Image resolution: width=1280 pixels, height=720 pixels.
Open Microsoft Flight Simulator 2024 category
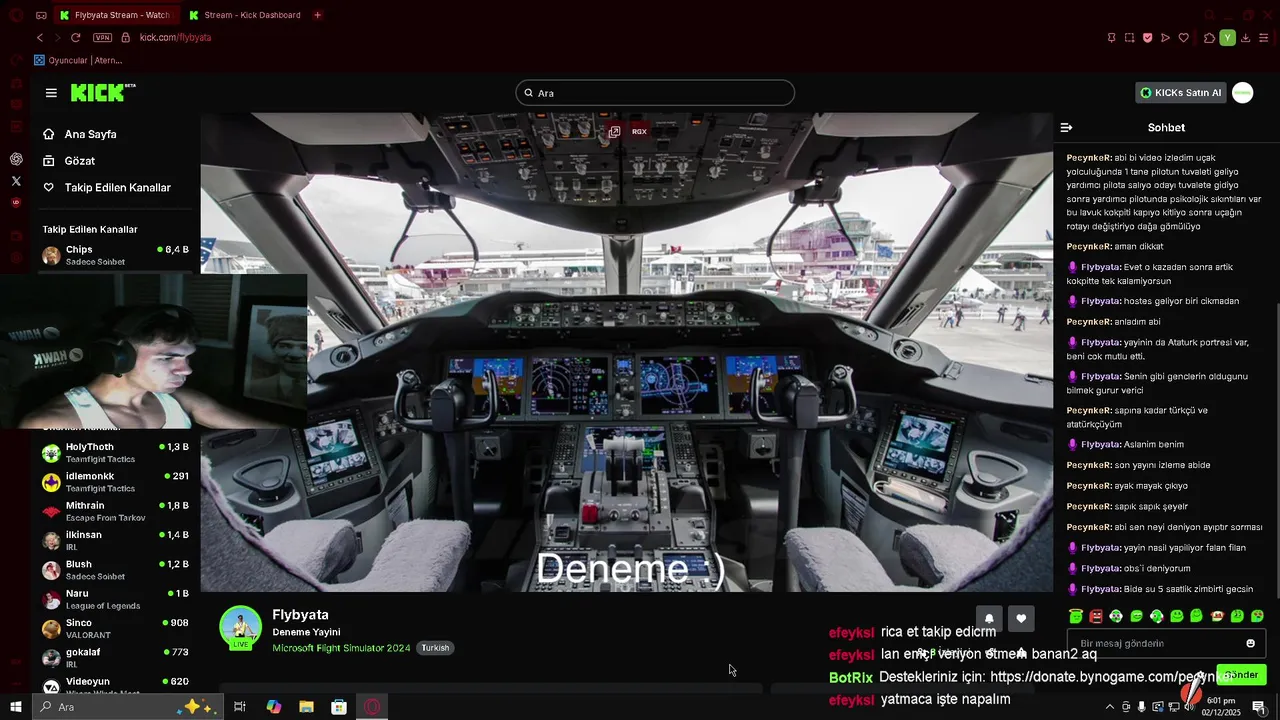coord(341,648)
